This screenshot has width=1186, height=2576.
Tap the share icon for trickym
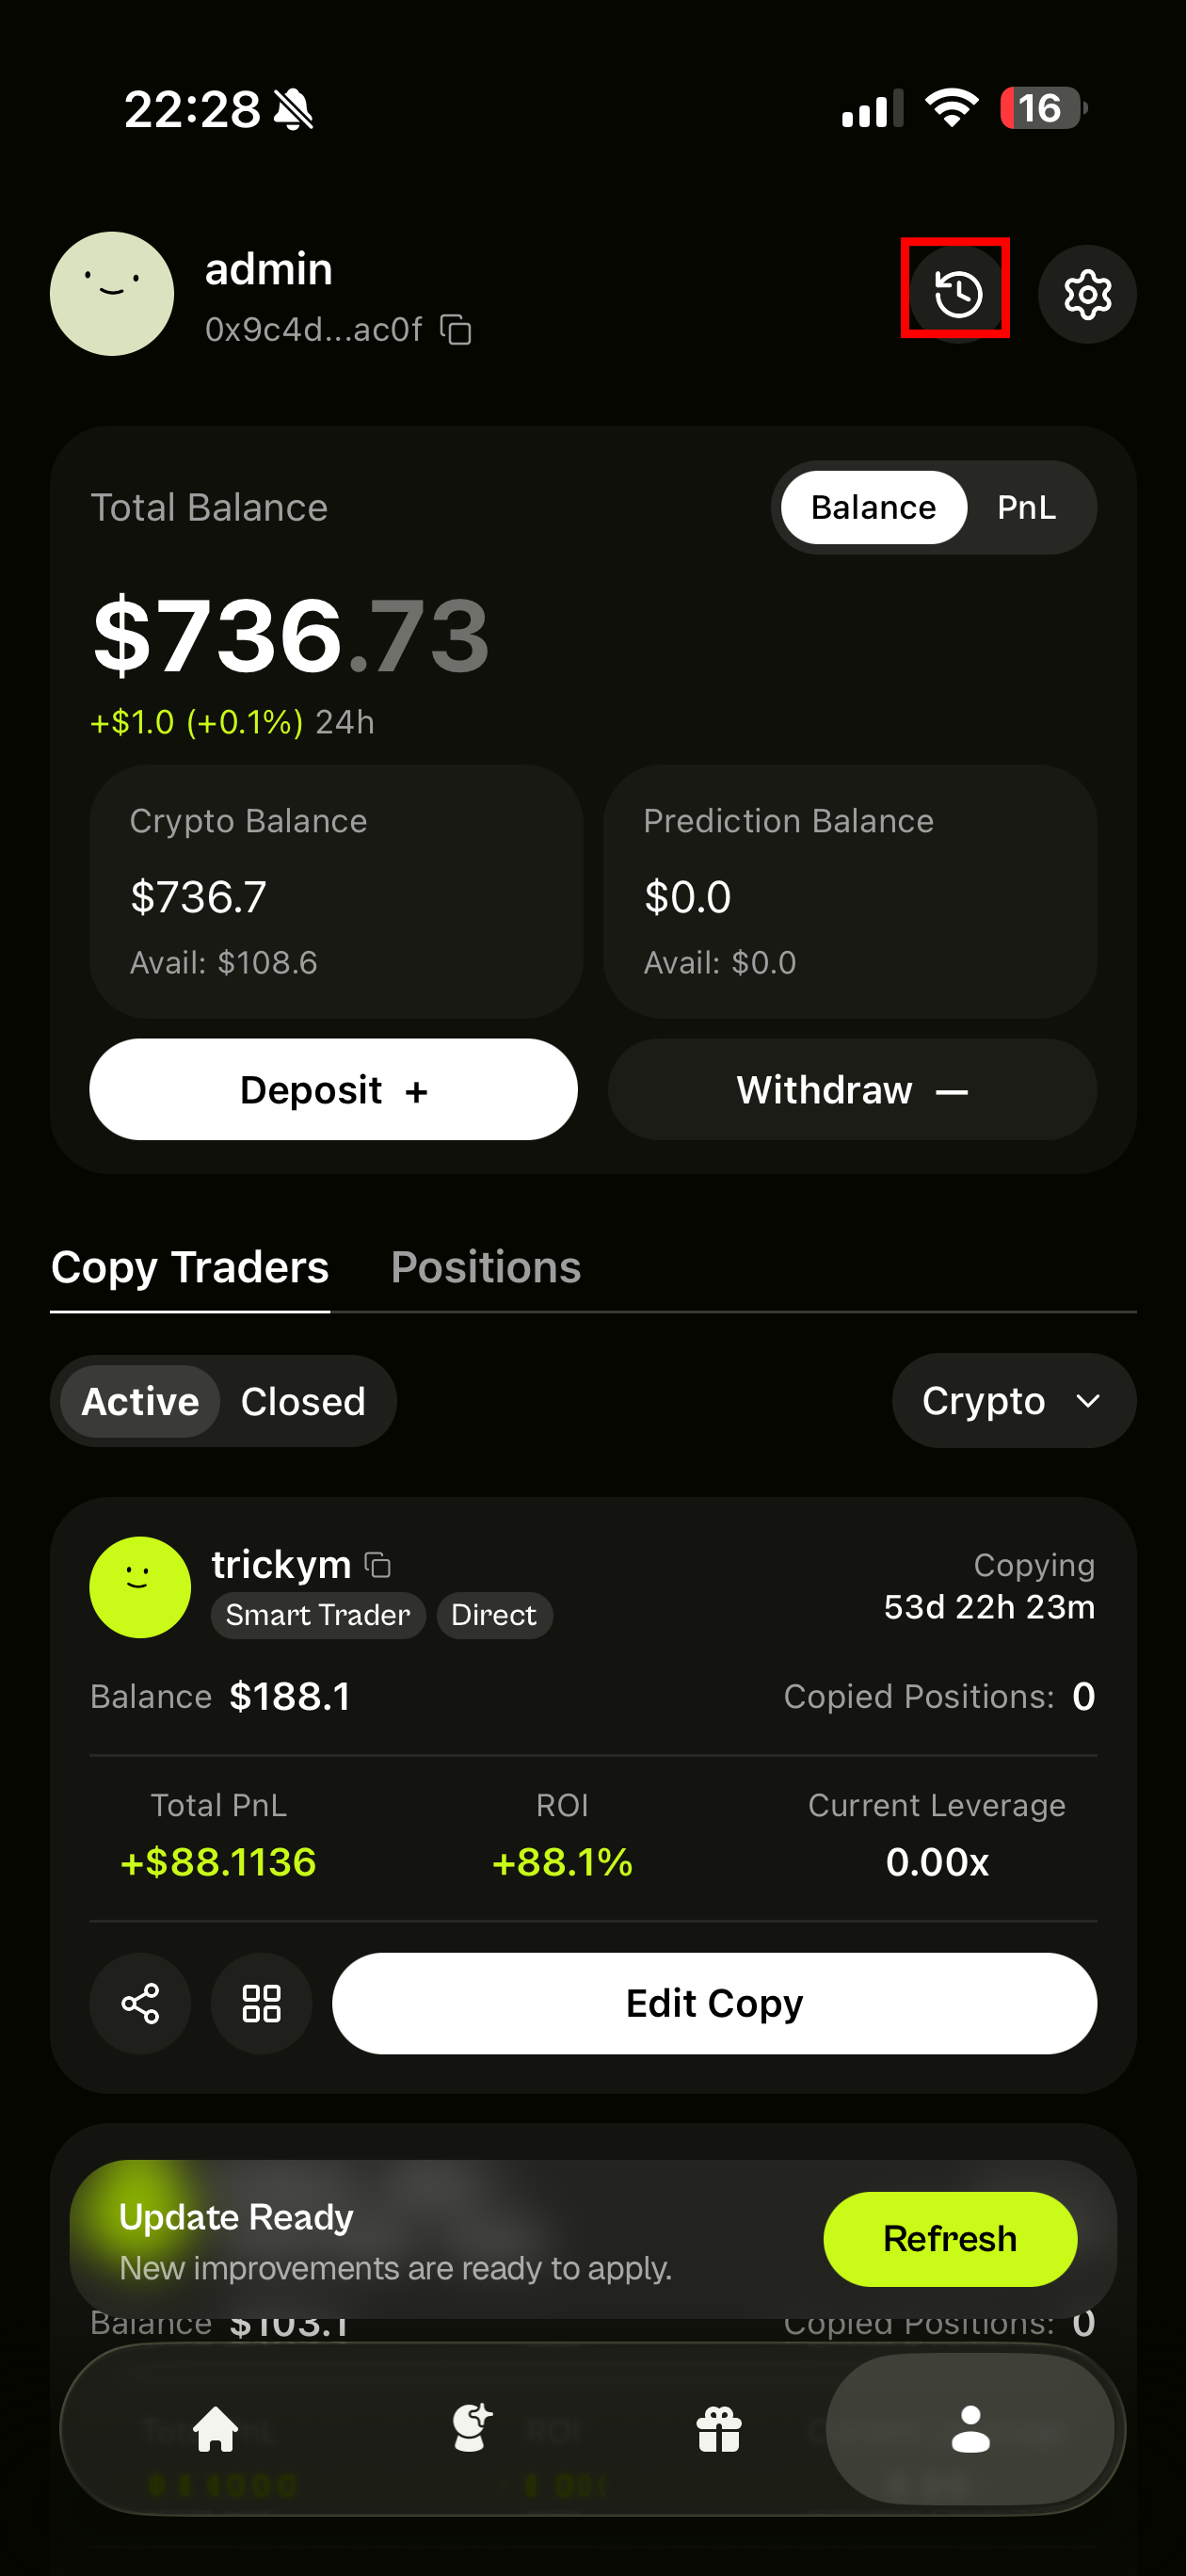pos(140,2003)
